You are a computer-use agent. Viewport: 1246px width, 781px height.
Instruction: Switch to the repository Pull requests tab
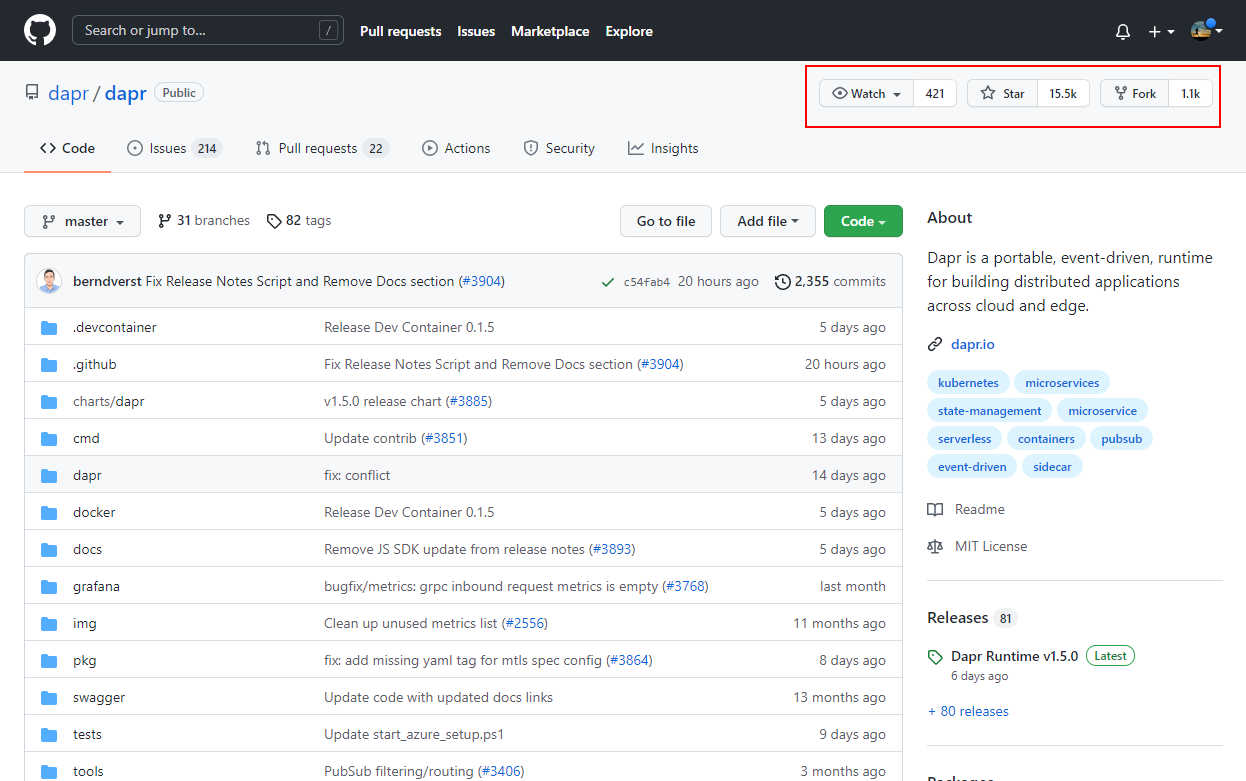(321, 148)
